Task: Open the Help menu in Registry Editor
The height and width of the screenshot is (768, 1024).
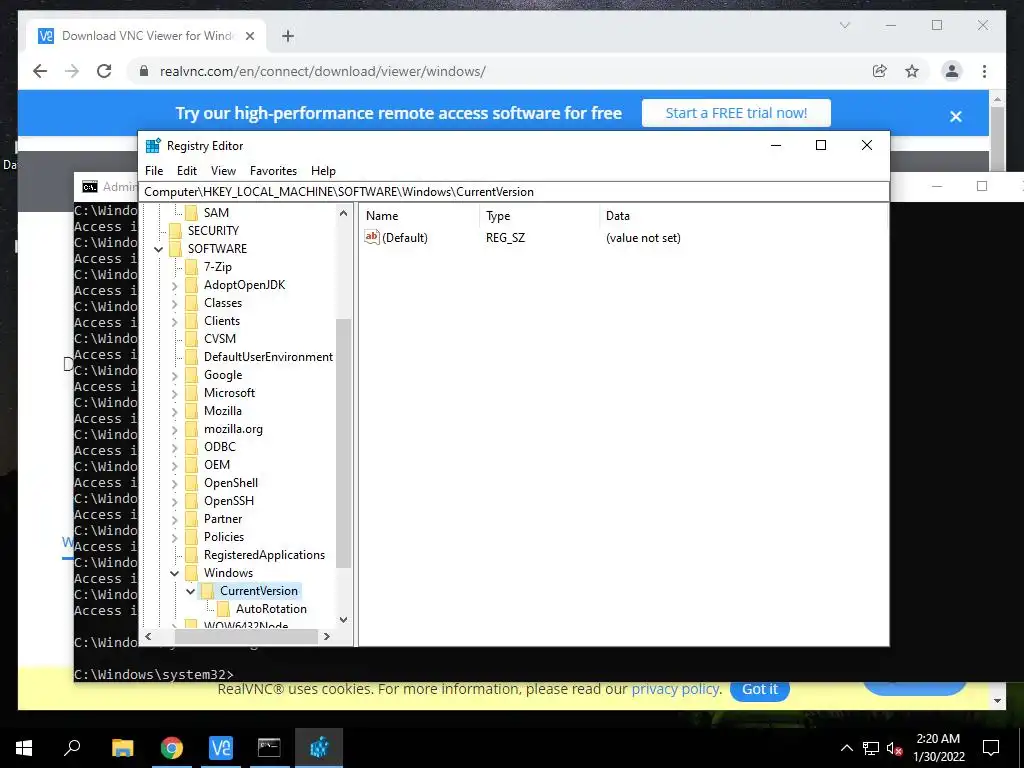Action: click(x=323, y=170)
